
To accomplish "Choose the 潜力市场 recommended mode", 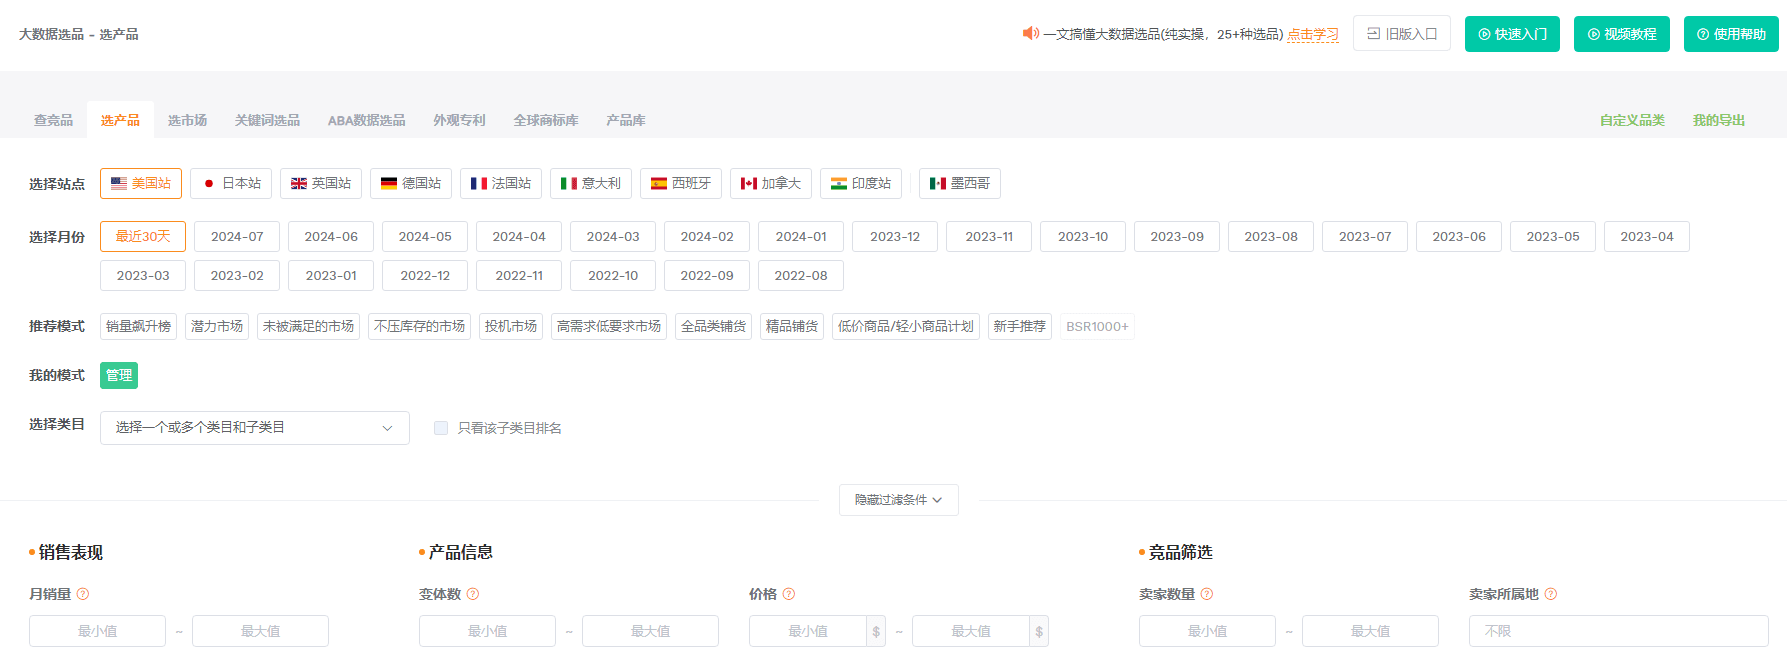I will click(217, 327).
